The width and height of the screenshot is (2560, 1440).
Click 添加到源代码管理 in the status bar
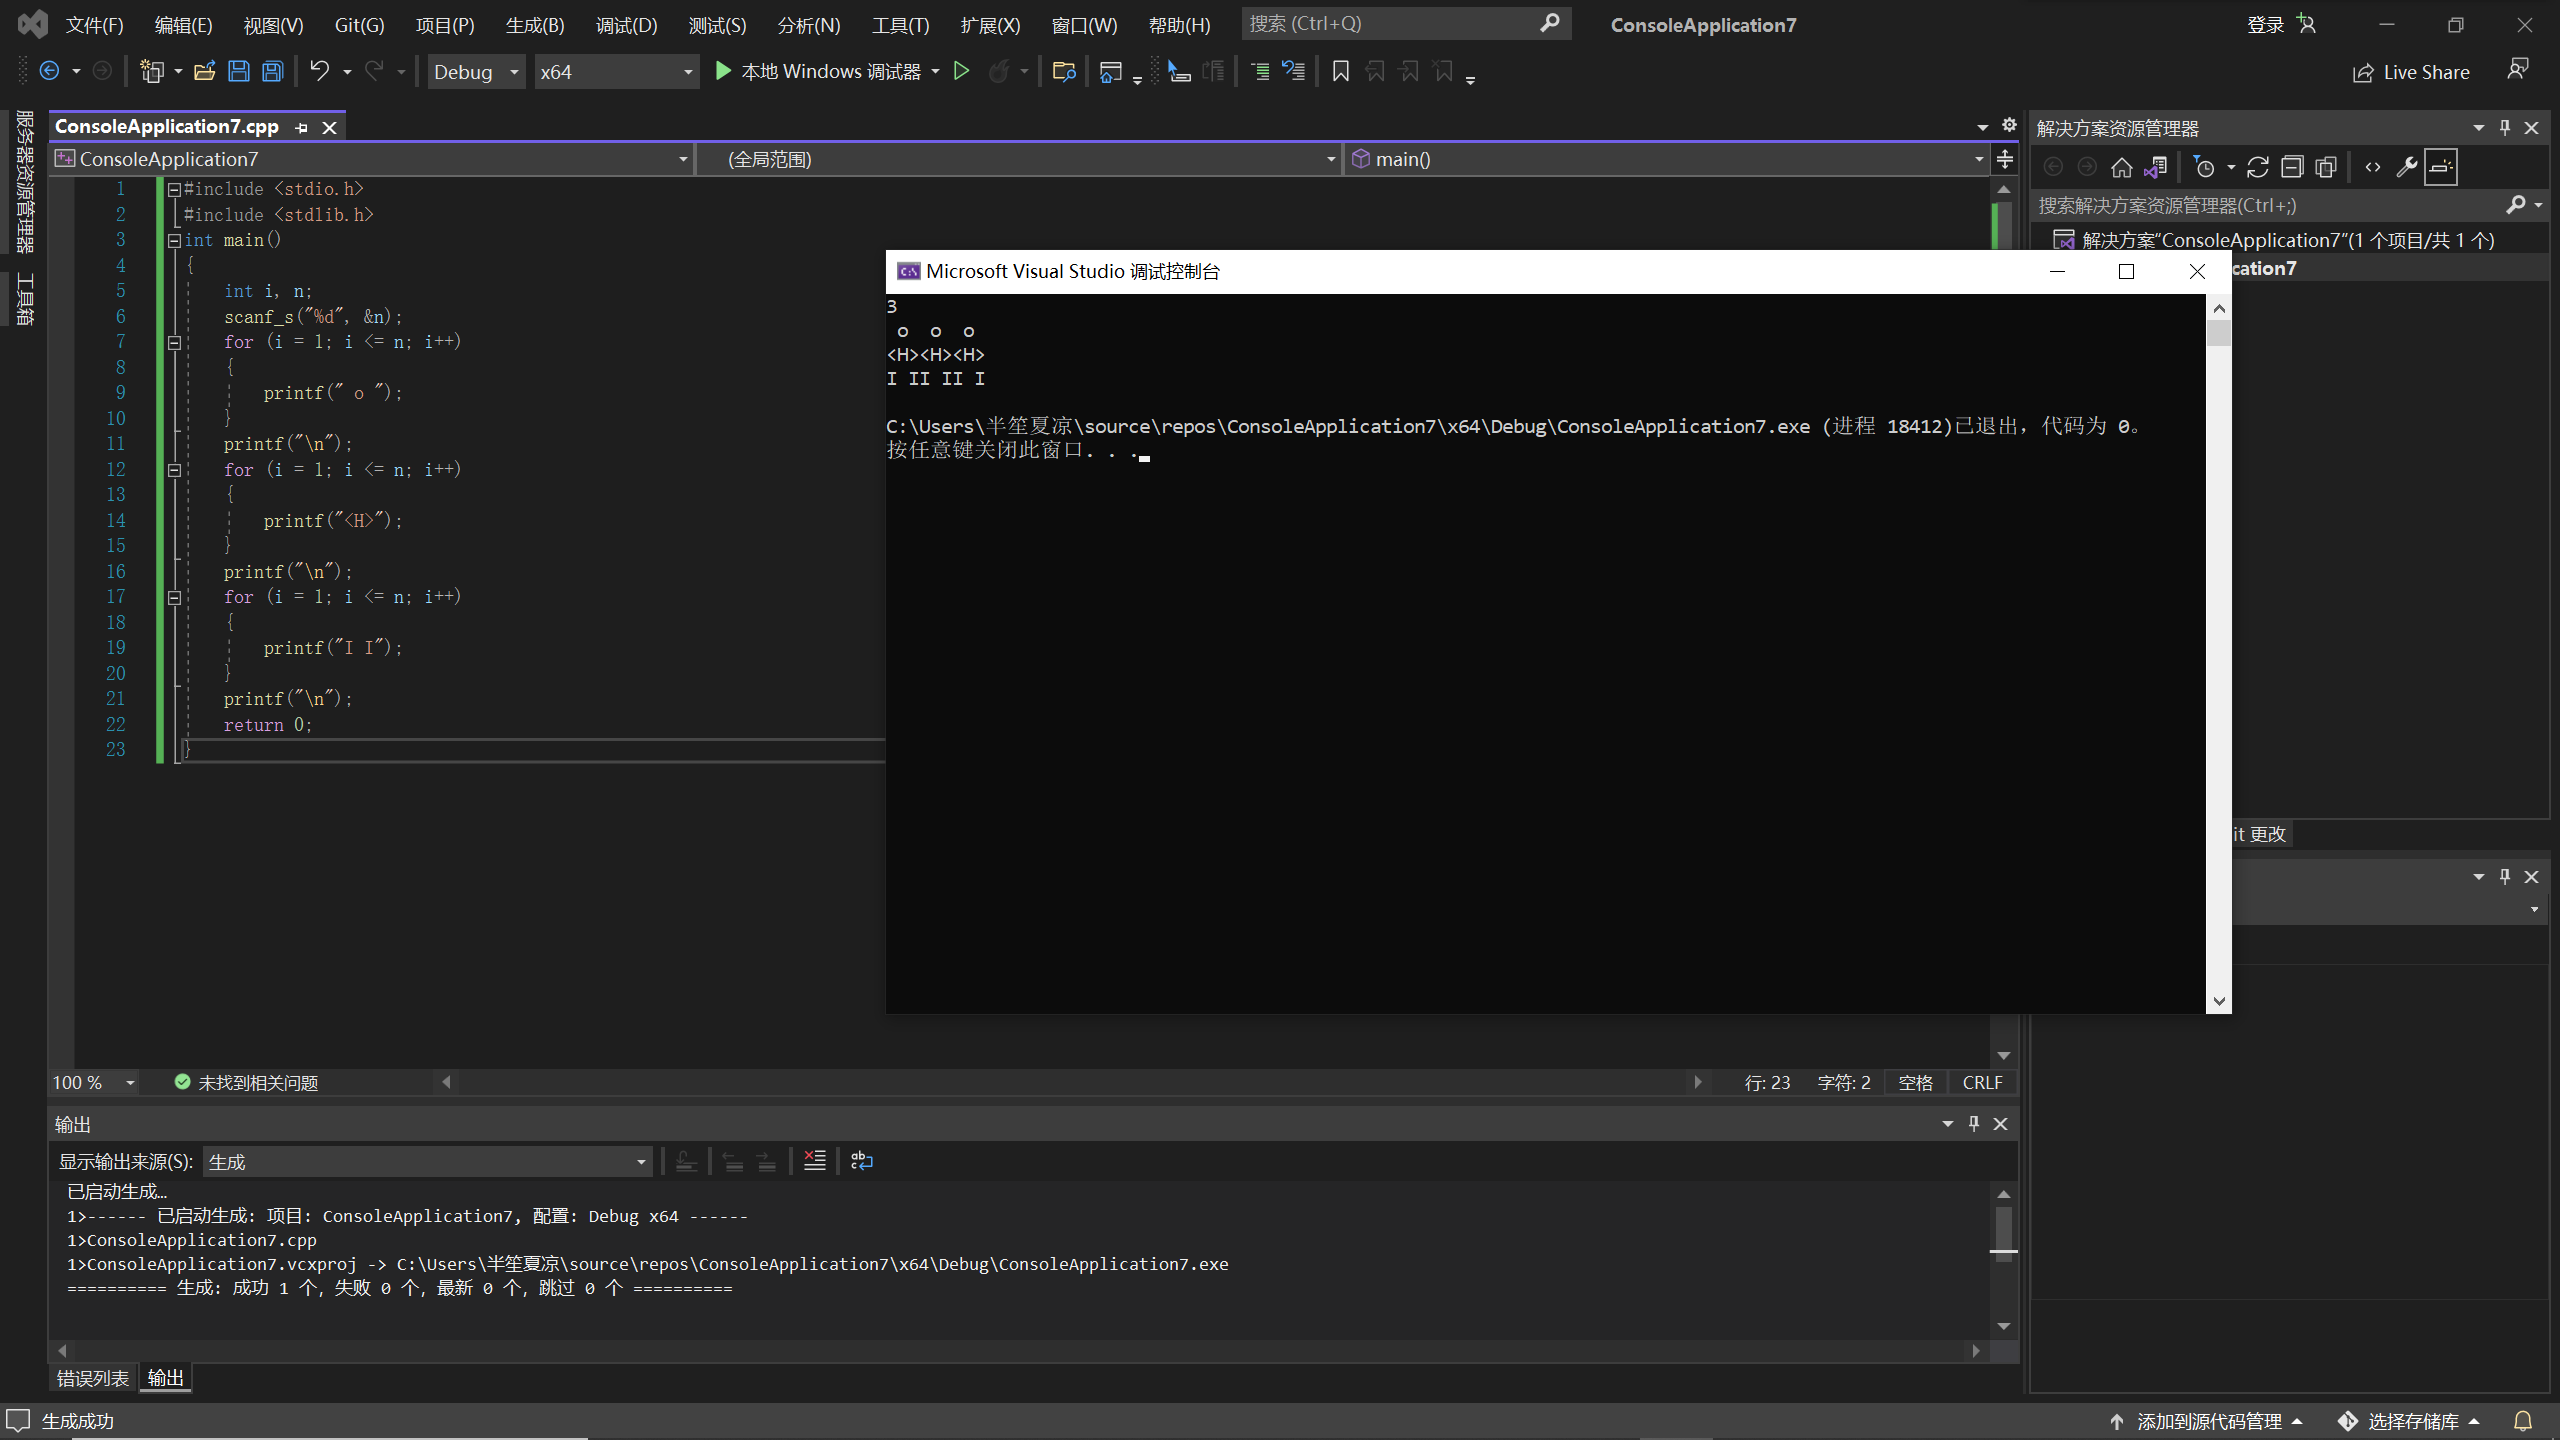(2208, 1421)
